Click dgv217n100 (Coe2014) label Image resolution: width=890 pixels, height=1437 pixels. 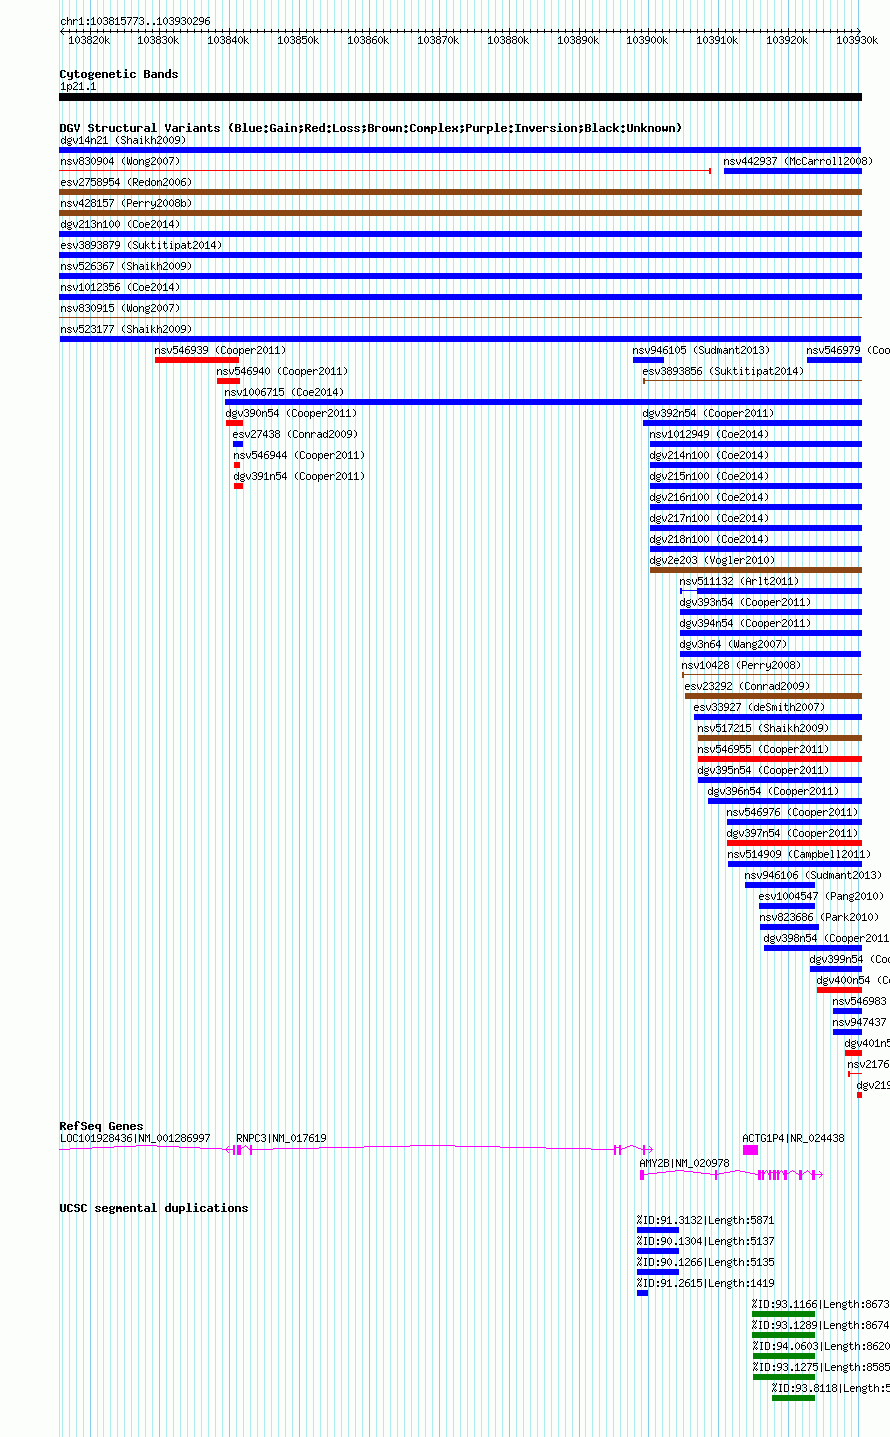pos(710,518)
